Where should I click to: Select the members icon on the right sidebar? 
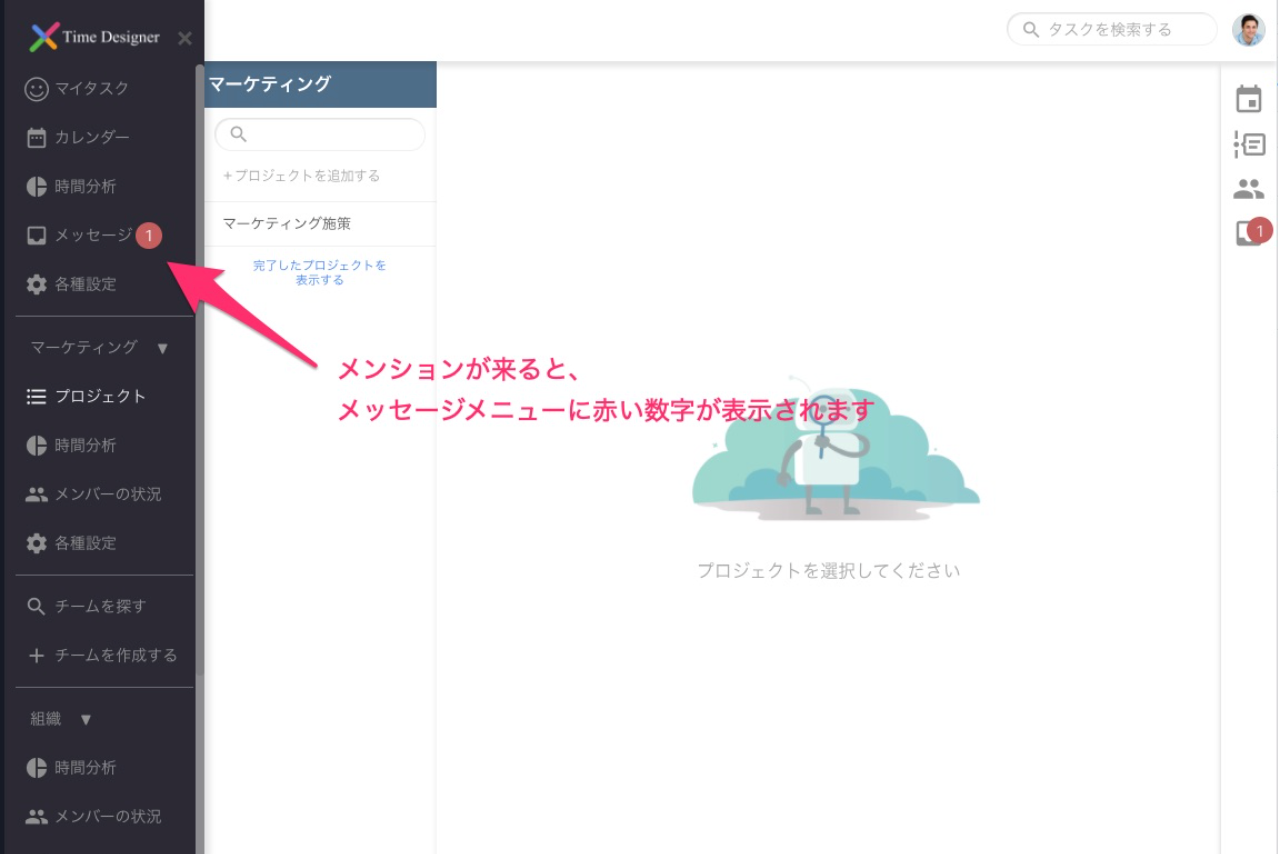(x=1249, y=190)
